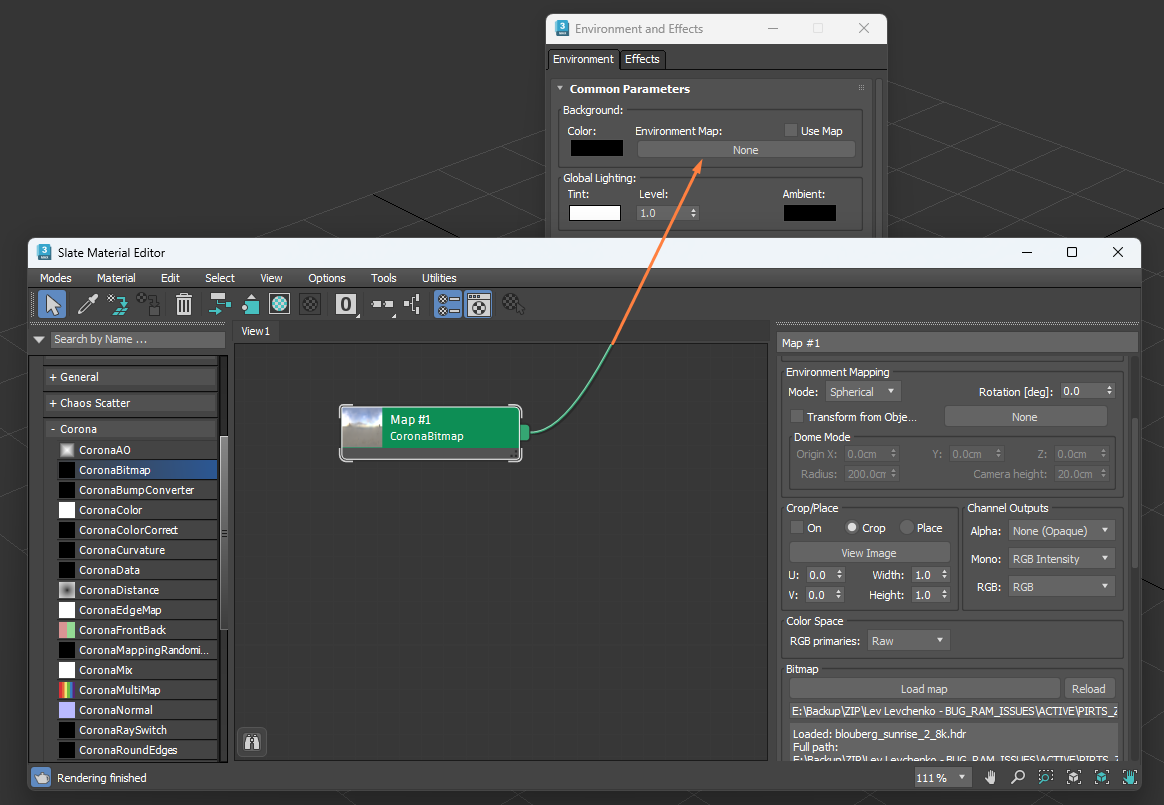The image size is (1164, 805).
Task: Click the Material ID Channel icon
Action: [346, 304]
